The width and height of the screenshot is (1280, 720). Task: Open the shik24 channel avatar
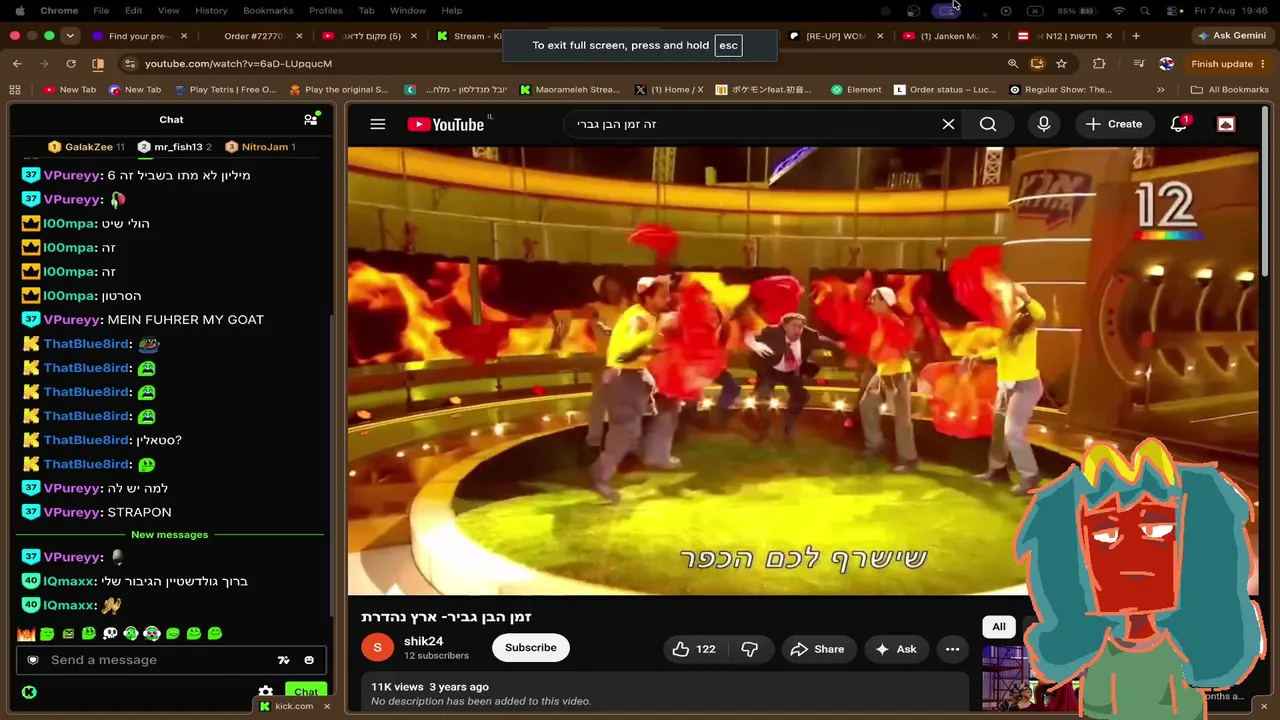[x=377, y=648]
